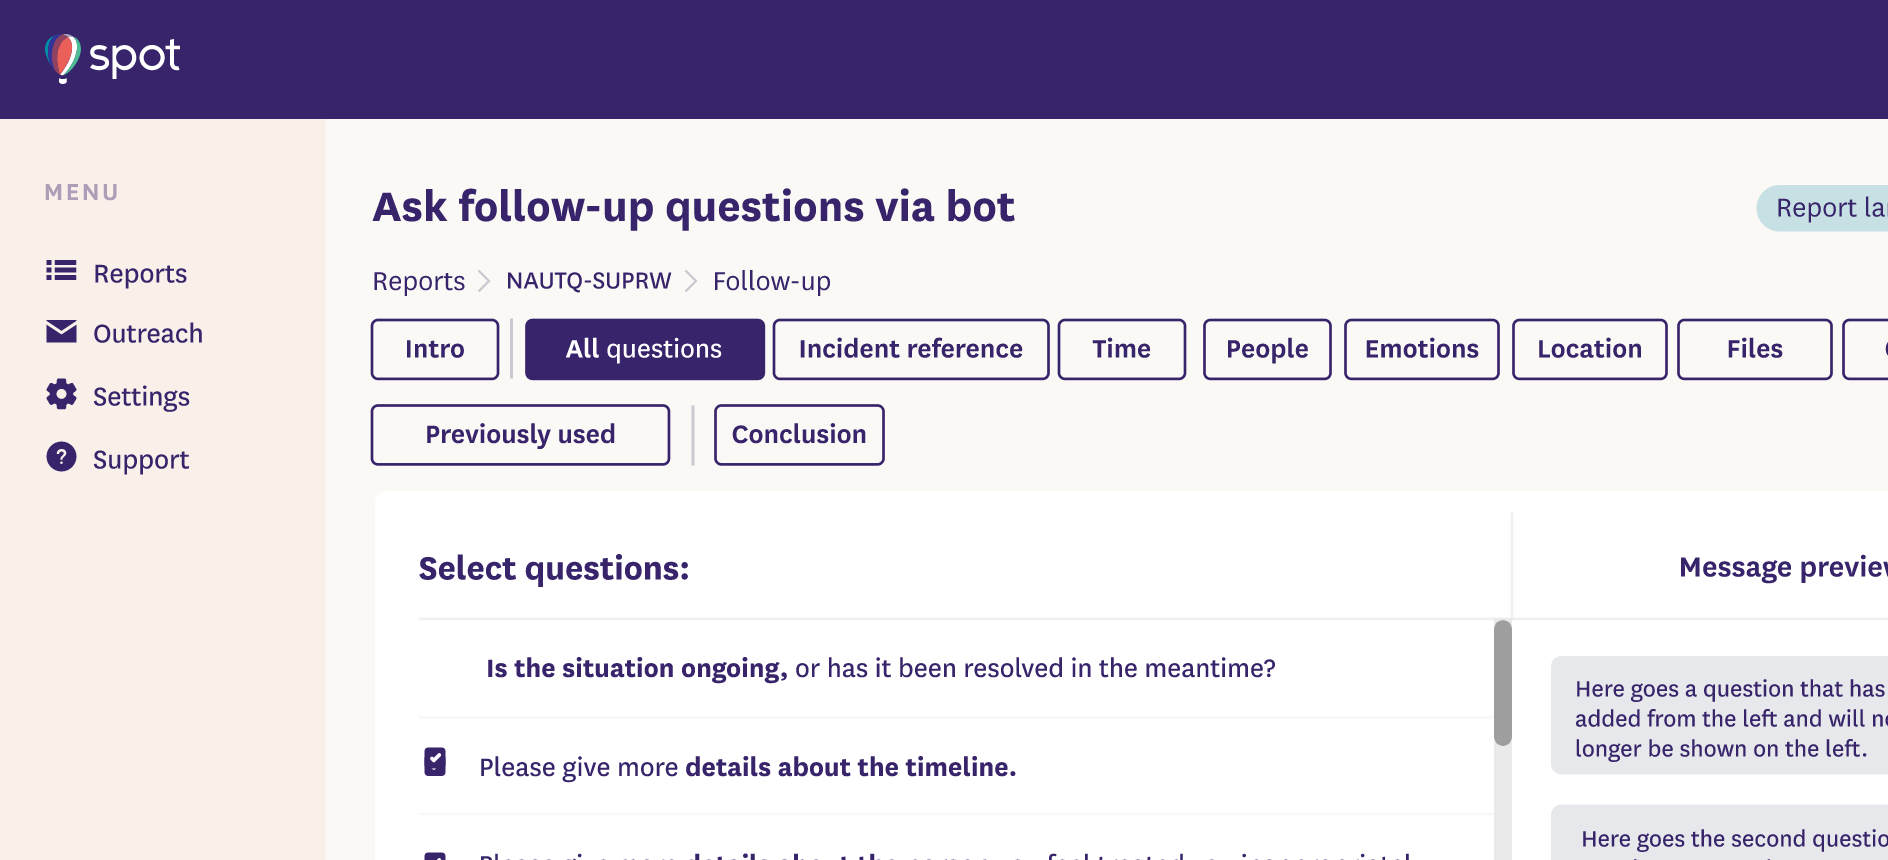Check the 'Is the situation ongoing' question
Viewport: 1888px width, 860px height.
pyautogui.click(x=435, y=668)
